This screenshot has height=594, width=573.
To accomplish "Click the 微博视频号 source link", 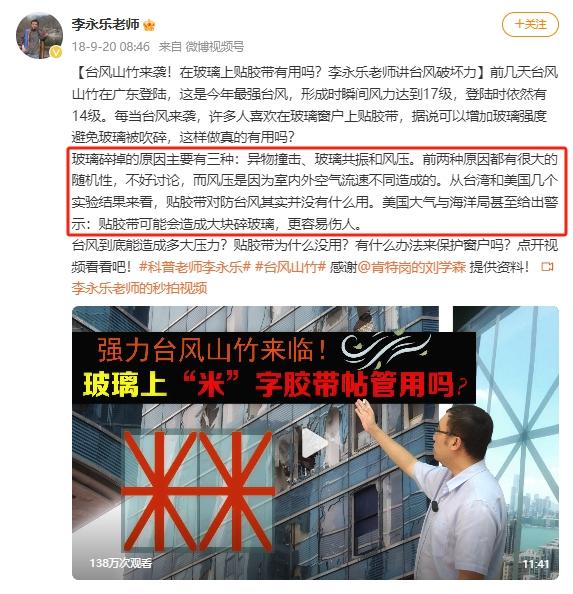I will (x=215, y=47).
